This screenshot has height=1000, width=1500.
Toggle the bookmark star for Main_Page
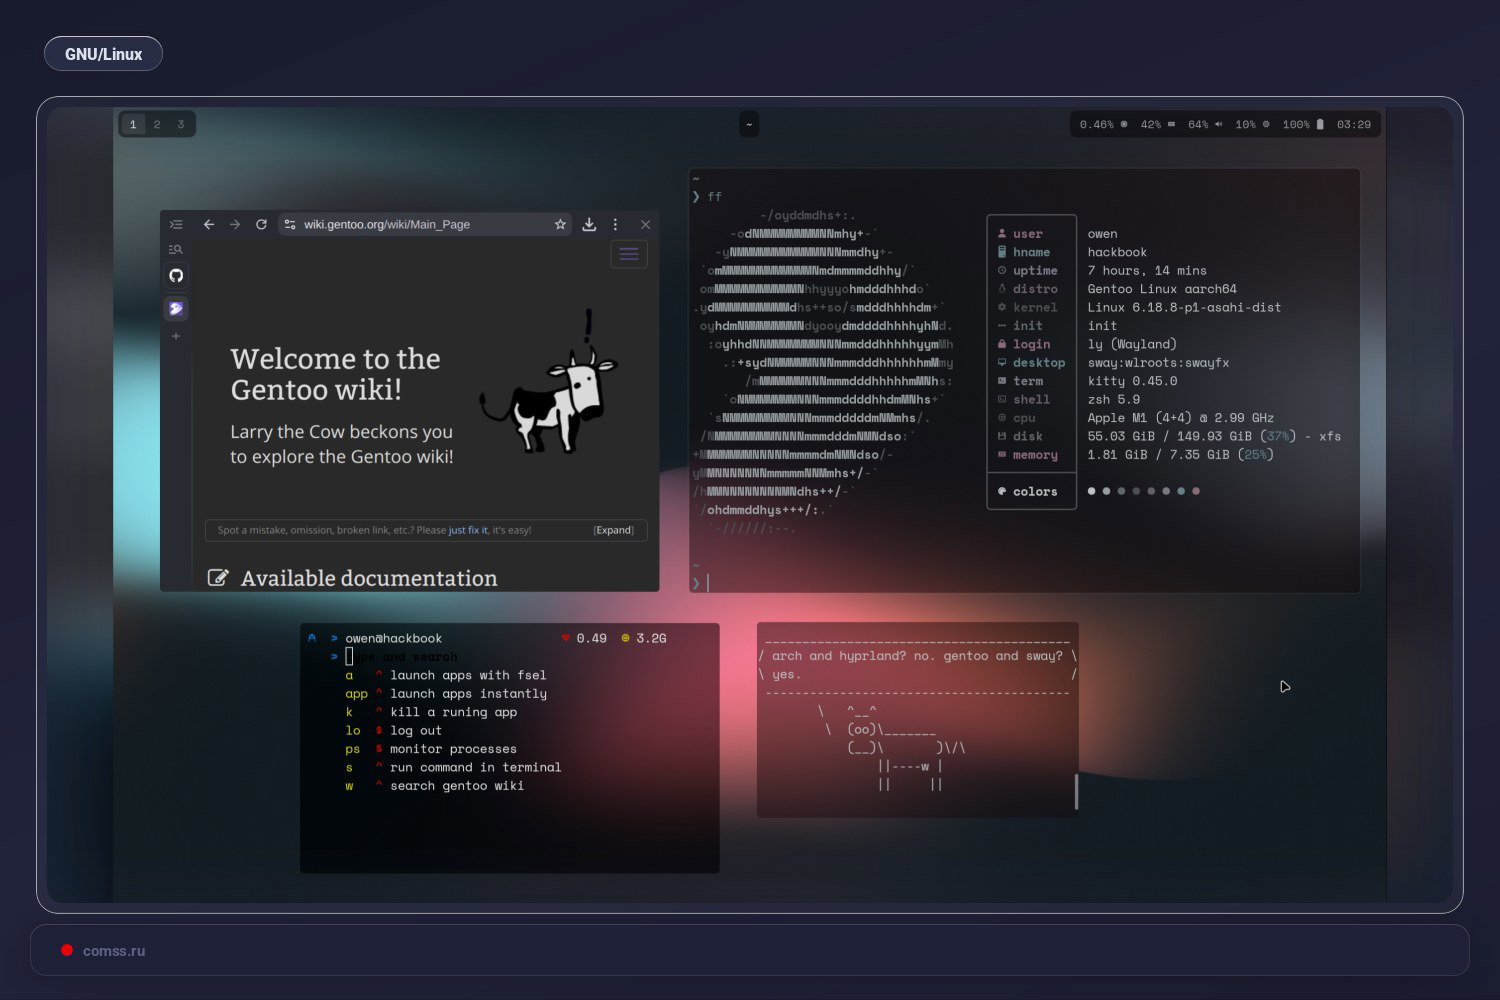pyautogui.click(x=560, y=224)
